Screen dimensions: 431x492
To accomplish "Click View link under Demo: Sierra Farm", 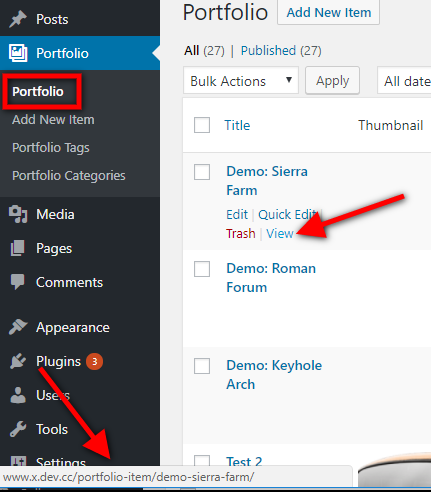I will 280,233.
